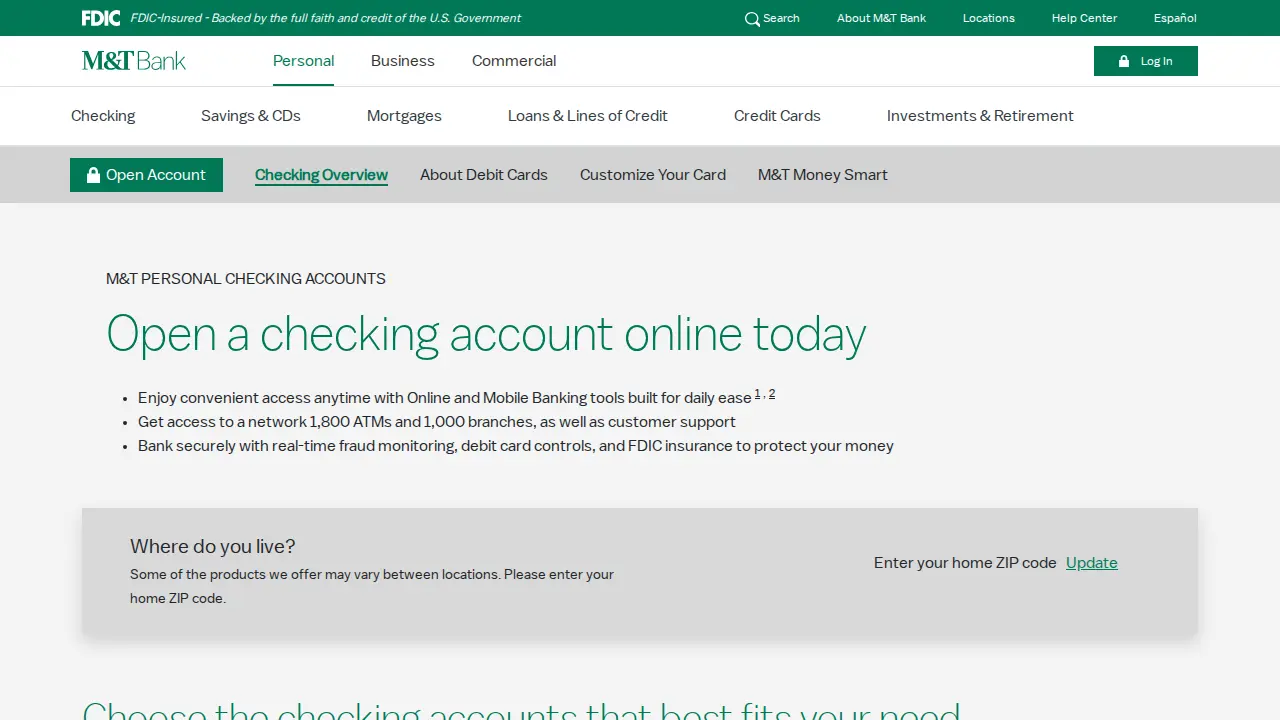
Task: Click footnote 2 superscript link
Action: point(772,394)
